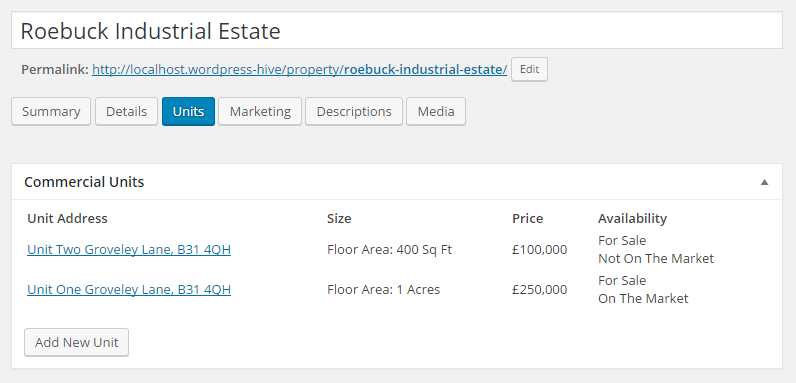The image size is (796, 383).
Task: Switch to the Details tab
Action: click(x=126, y=111)
